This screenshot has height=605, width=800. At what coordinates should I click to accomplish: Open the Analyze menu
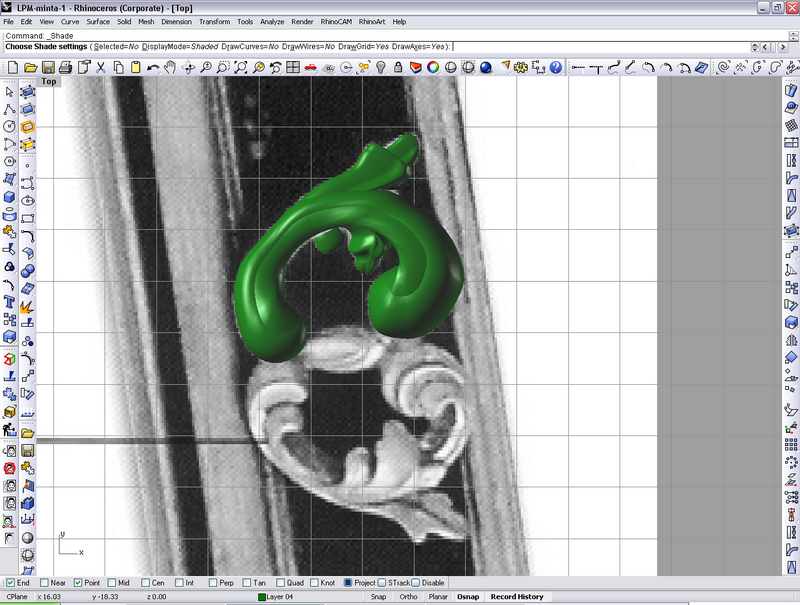click(x=273, y=21)
